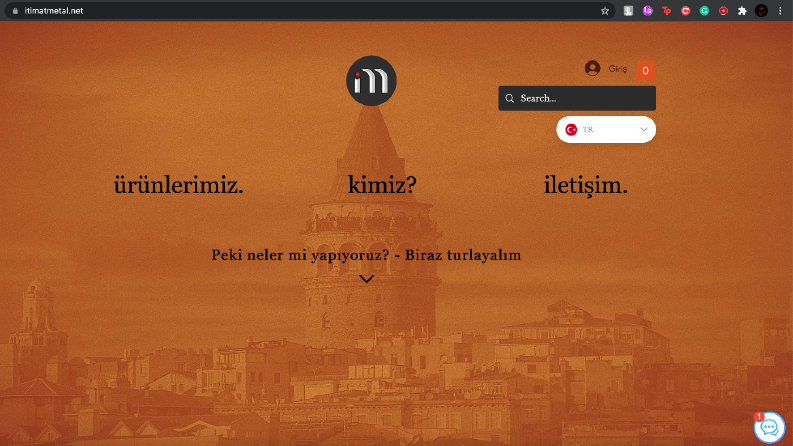793x446 pixels.
Task: Open the ürünlerimiz menu item
Action: (179, 185)
